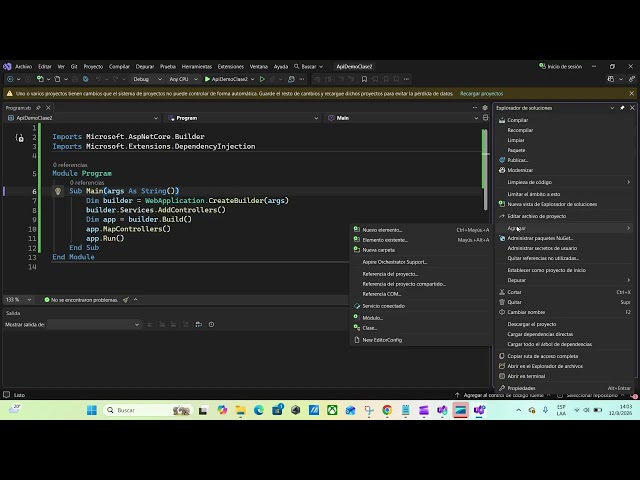Click the window layout icon near the top right

pos(611,79)
